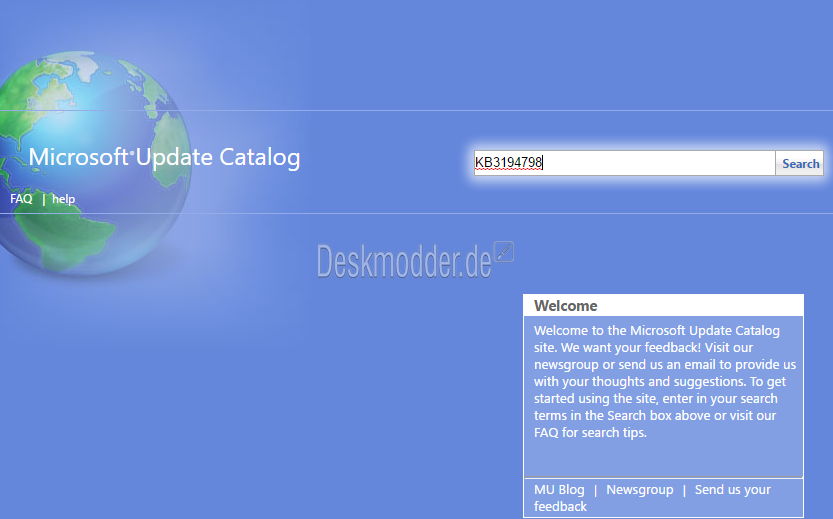Screen dimensions: 833x519
Task: Open the FAQ link under the title
Action: click(x=21, y=199)
